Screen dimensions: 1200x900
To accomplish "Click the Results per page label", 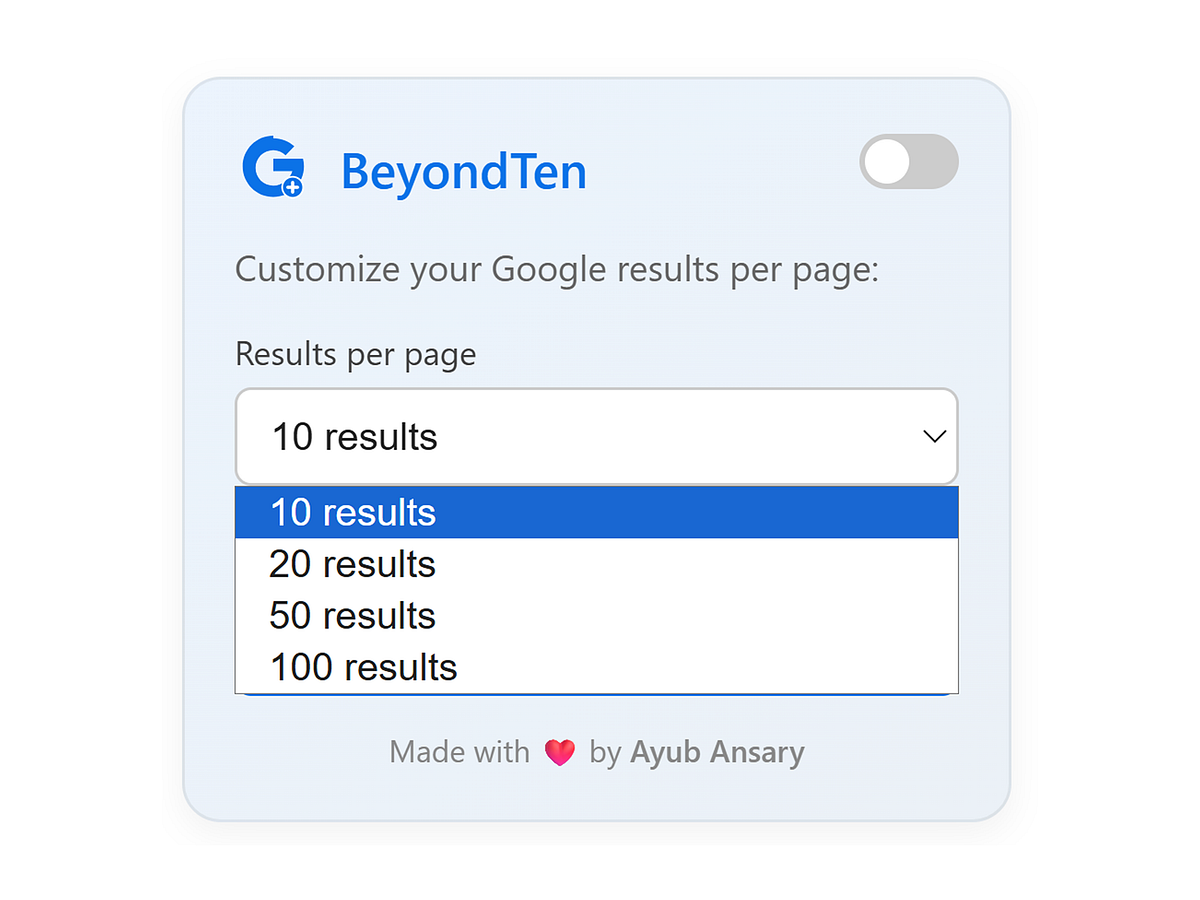I will point(355,354).
